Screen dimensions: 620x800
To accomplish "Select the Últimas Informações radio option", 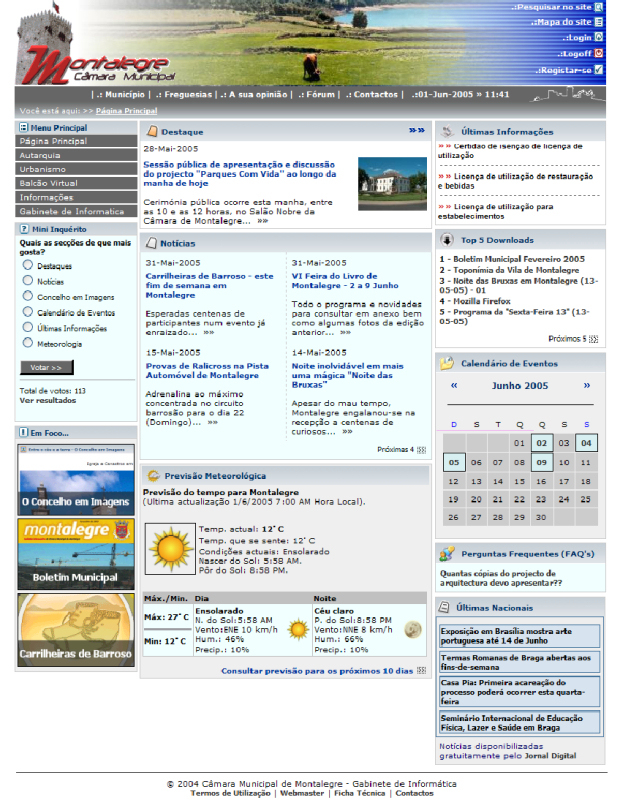I will pyautogui.click(x=28, y=327).
